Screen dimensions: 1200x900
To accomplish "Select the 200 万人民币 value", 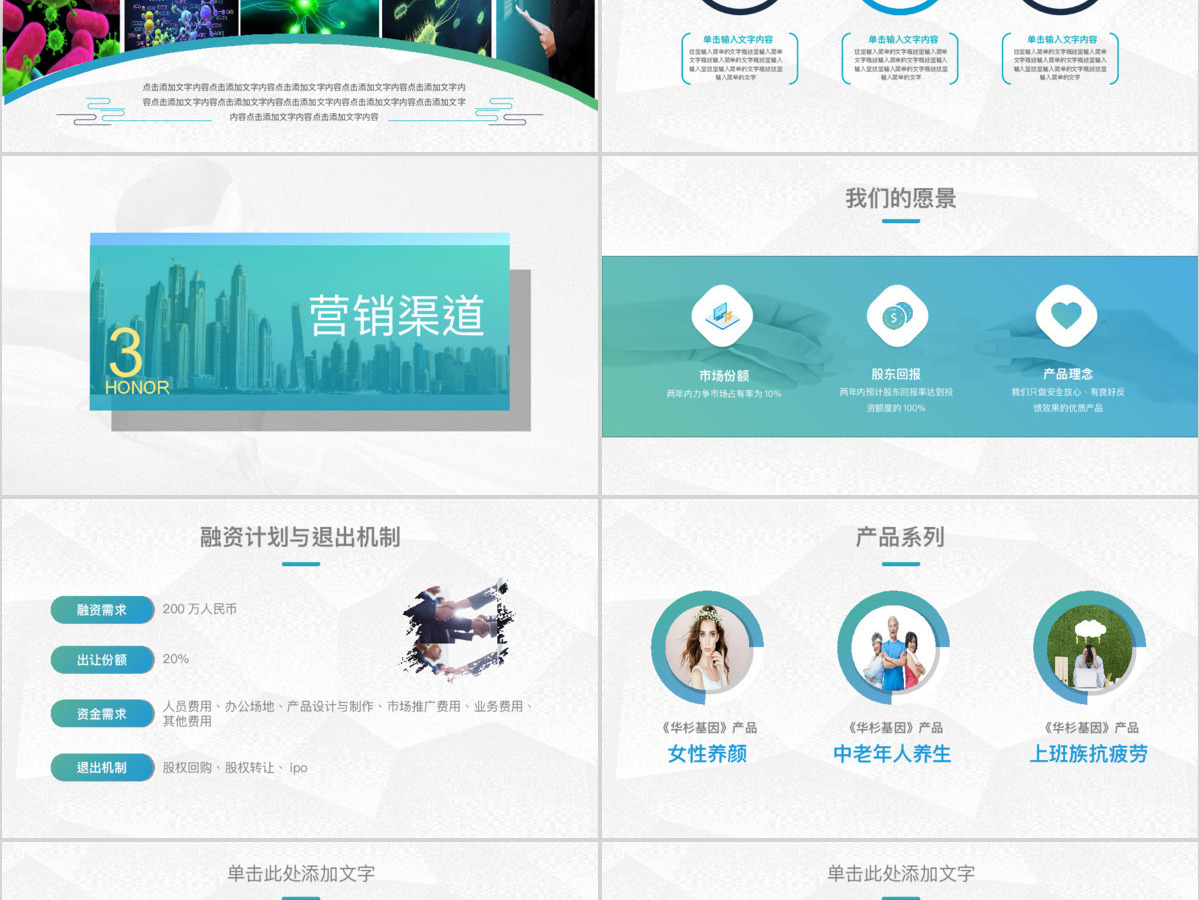I will pyautogui.click(x=200, y=609).
